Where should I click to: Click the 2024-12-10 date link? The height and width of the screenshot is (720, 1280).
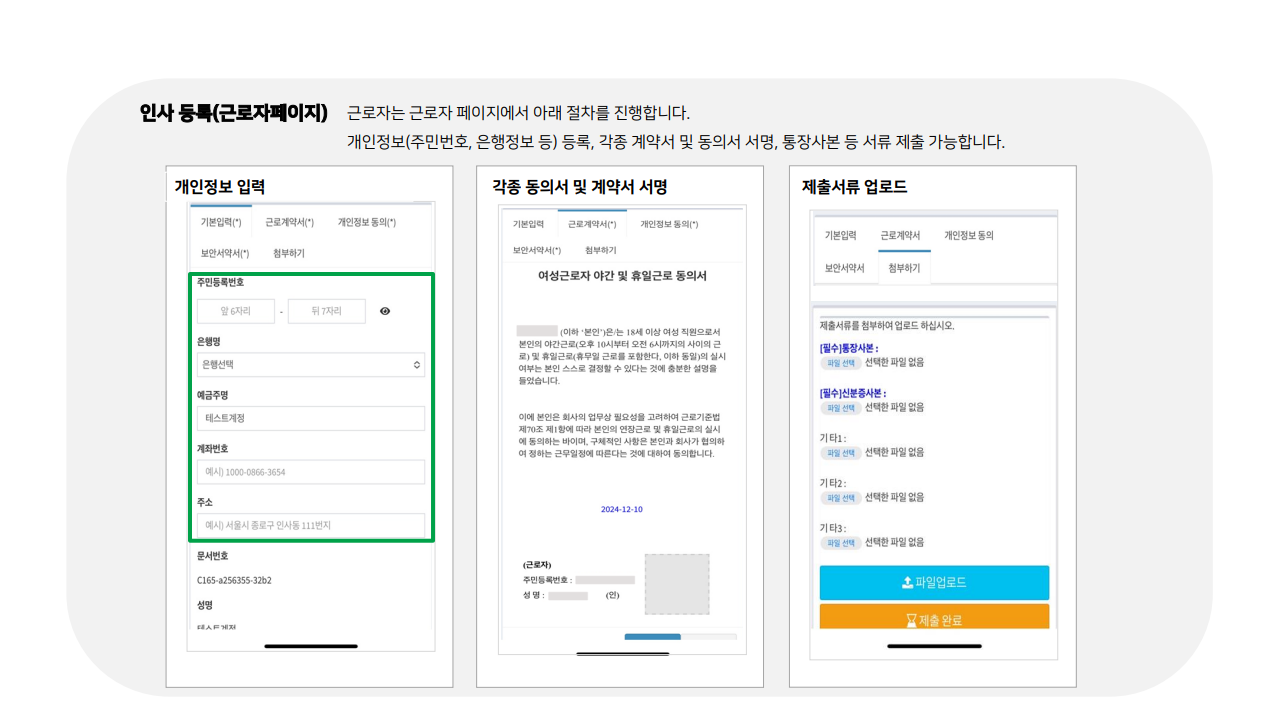[623, 509]
